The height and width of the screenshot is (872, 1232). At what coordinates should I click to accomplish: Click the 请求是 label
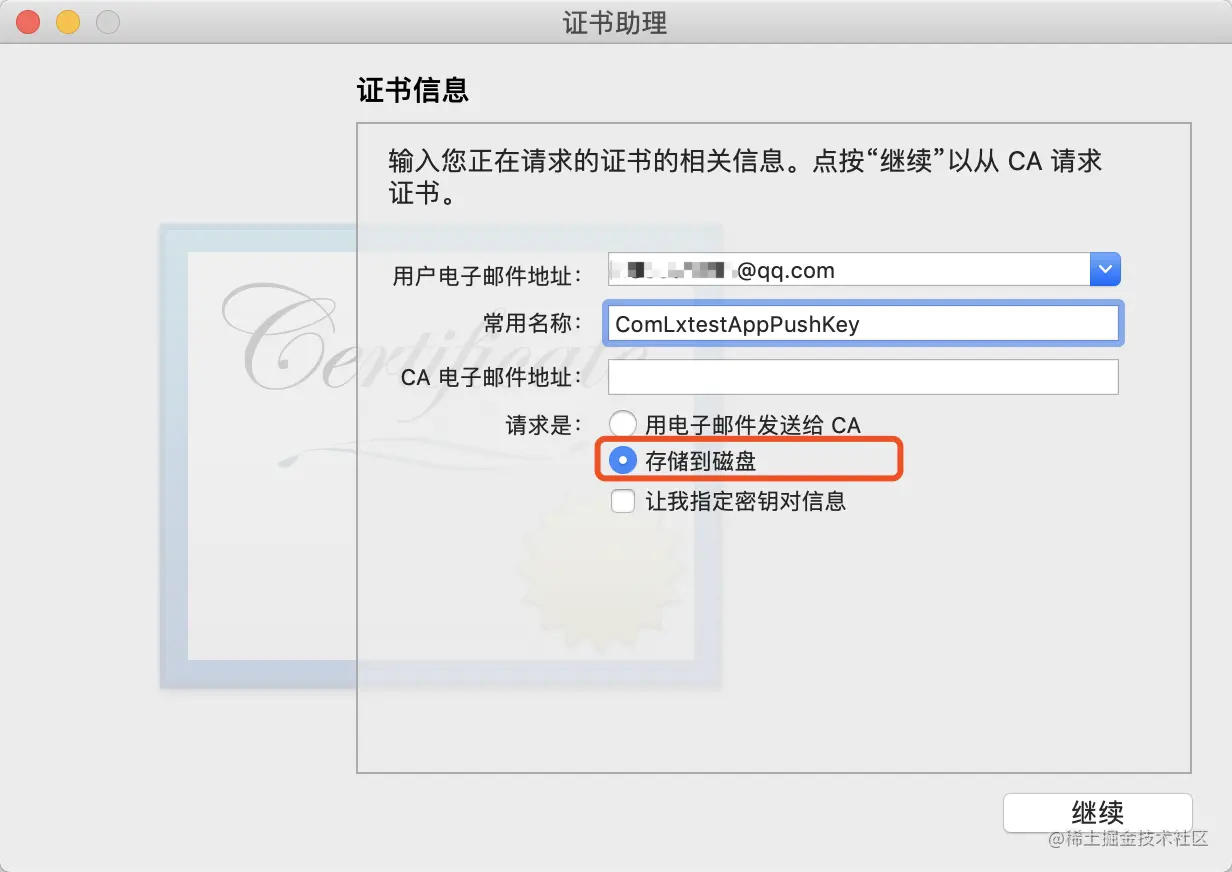coord(543,425)
